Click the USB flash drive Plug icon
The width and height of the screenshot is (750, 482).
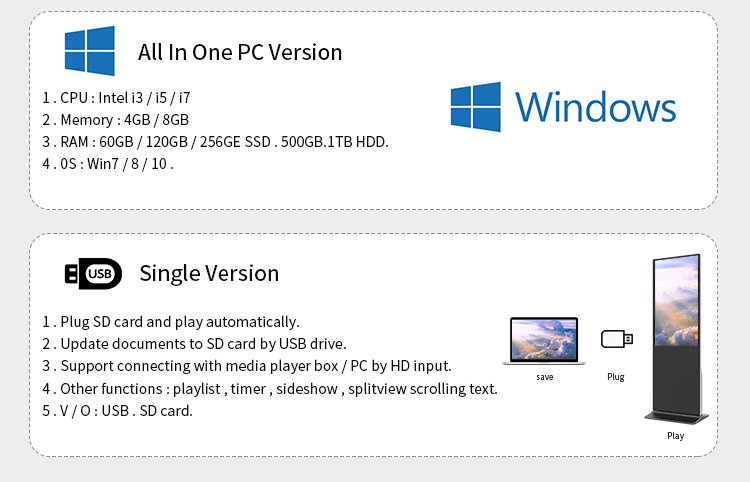pyautogui.click(x=616, y=340)
